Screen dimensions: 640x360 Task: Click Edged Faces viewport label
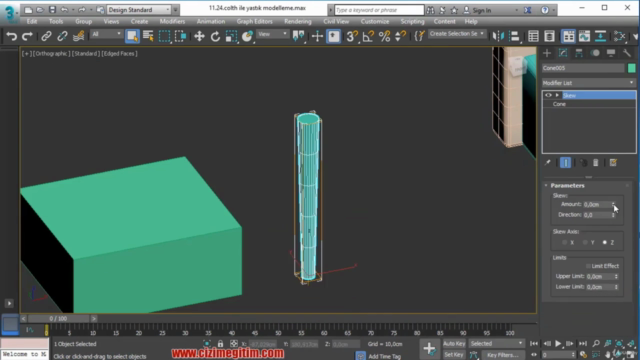click(x=119, y=53)
